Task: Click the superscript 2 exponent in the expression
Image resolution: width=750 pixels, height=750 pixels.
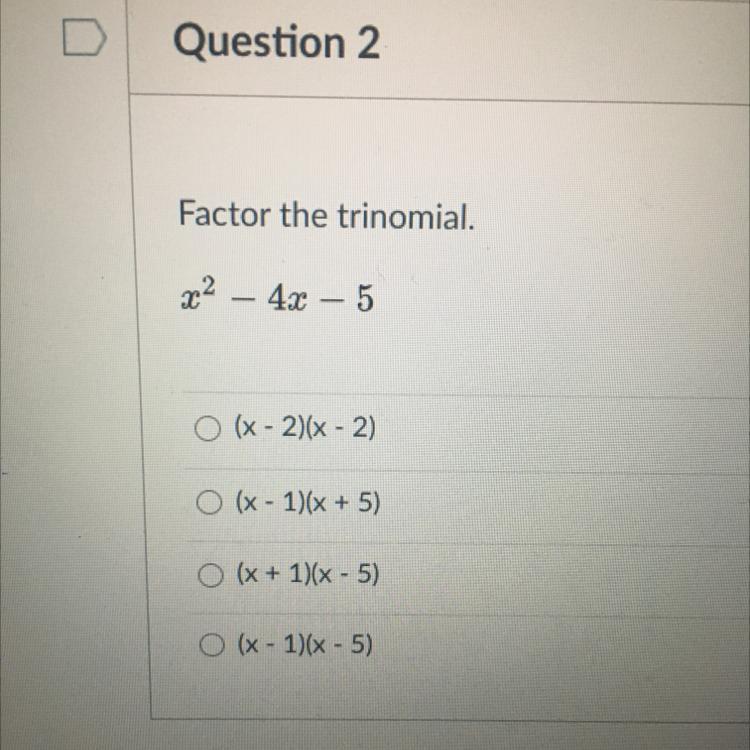Action: pos(209,287)
